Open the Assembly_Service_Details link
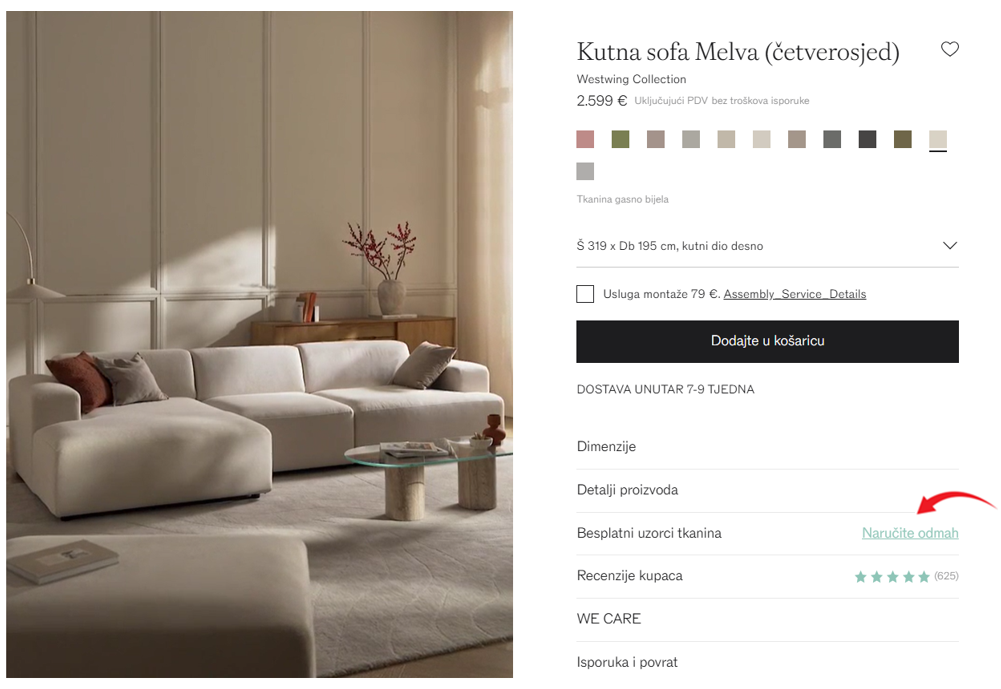Screen dimensions: 1001x689 point(794,294)
